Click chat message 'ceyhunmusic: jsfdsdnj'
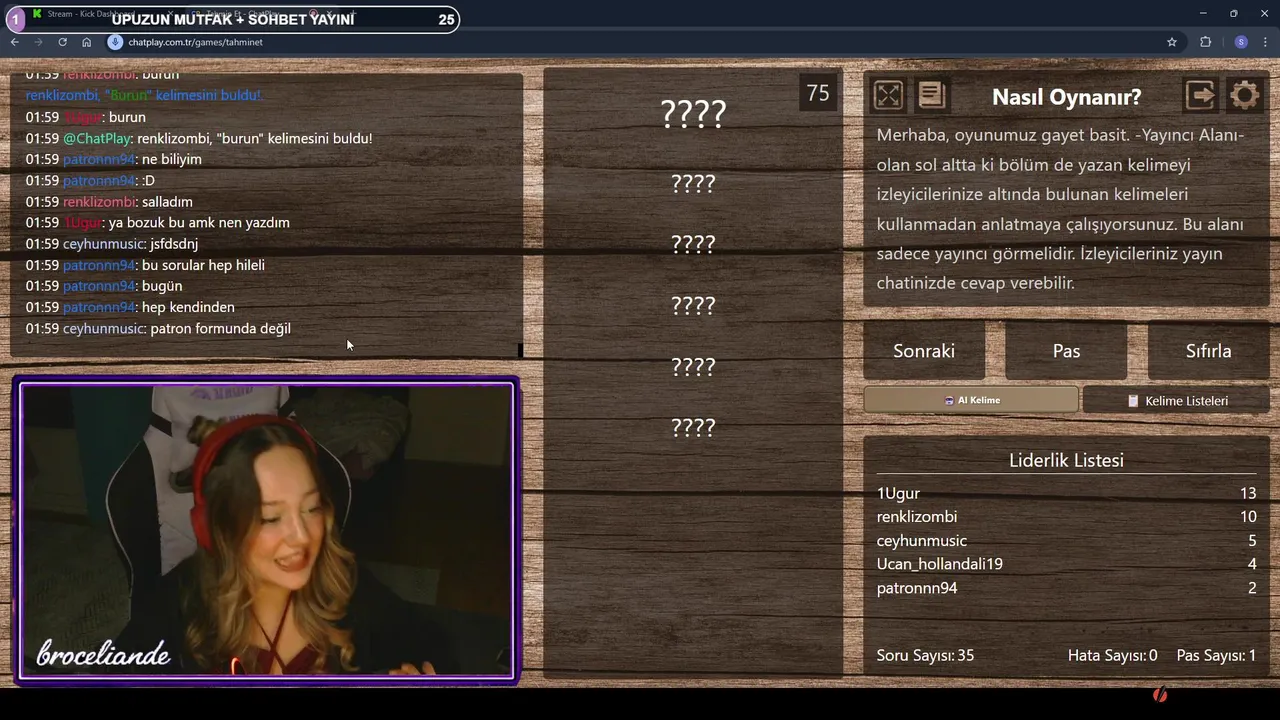 [112, 244]
